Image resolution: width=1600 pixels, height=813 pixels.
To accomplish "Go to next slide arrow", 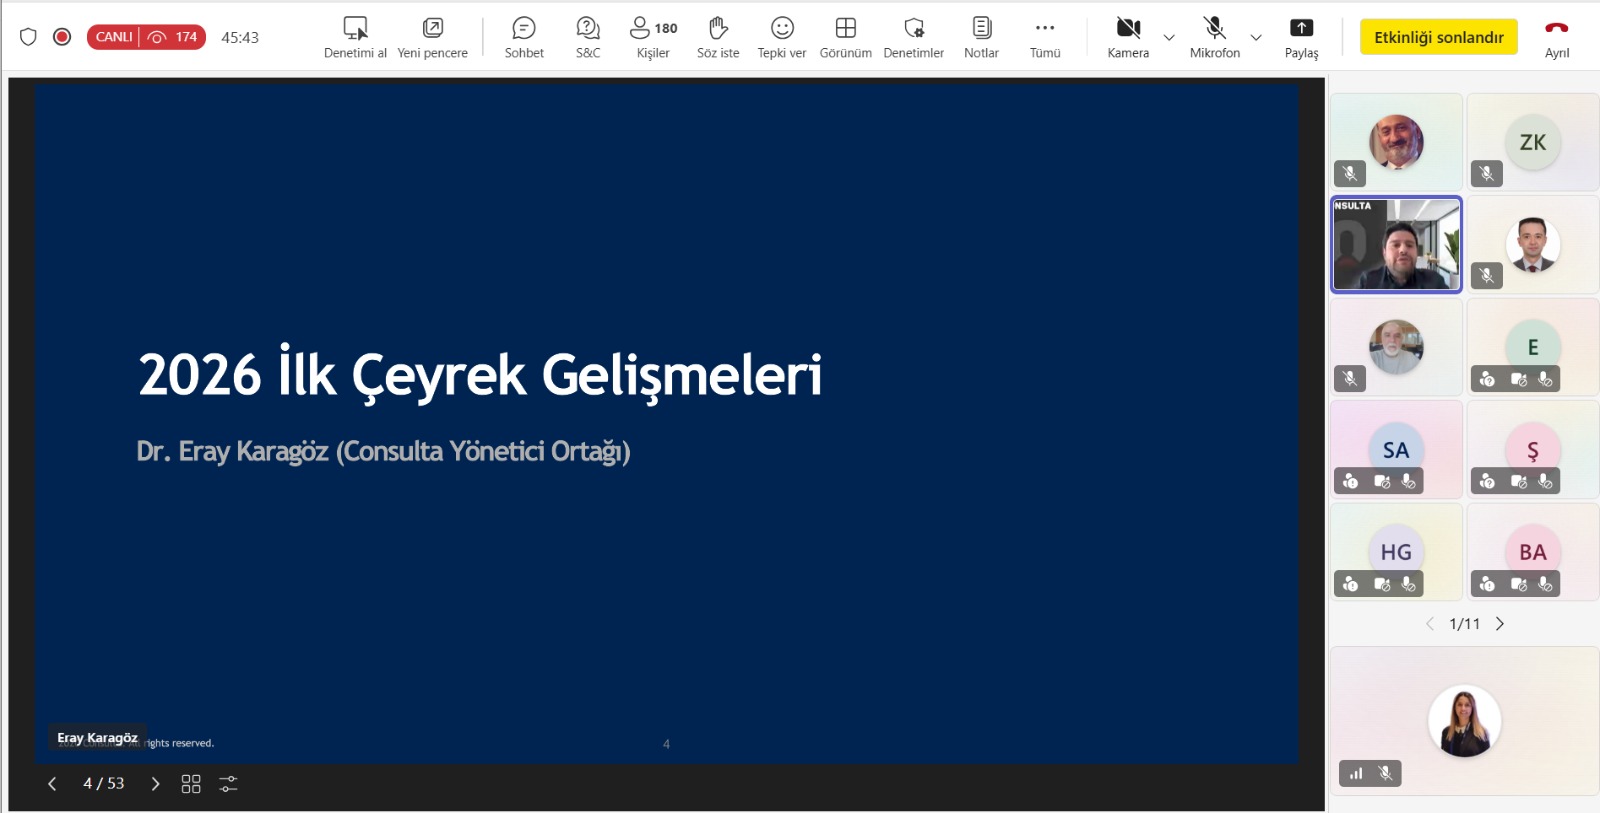I will tap(155, 783).
